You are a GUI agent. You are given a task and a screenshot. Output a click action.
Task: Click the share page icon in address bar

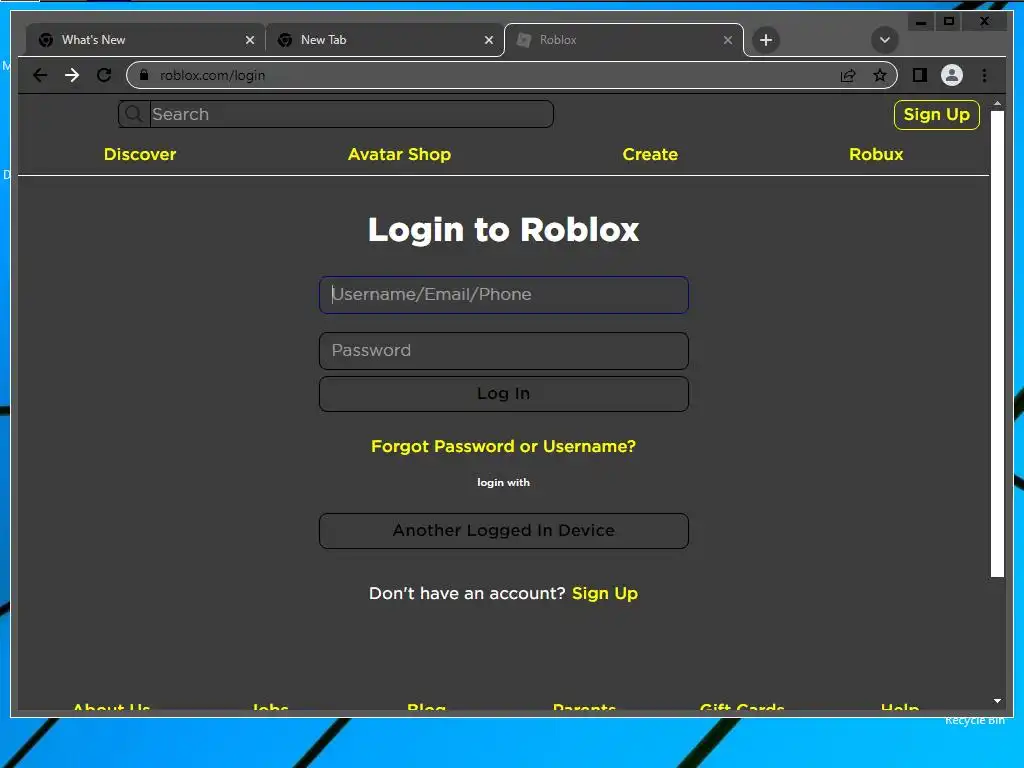point(848,76)
